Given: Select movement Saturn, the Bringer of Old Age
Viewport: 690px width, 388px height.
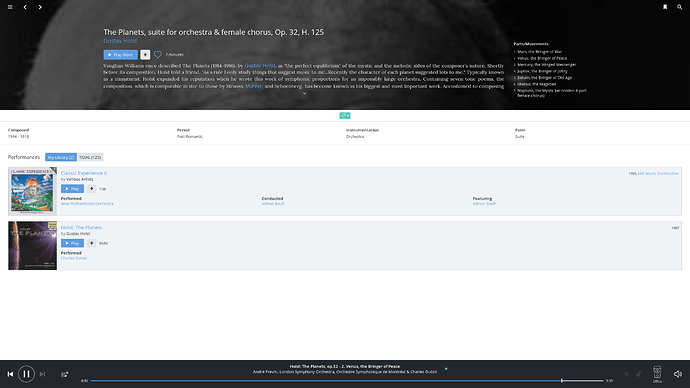Looking at the screenshot, I should (x=544, y=77).
